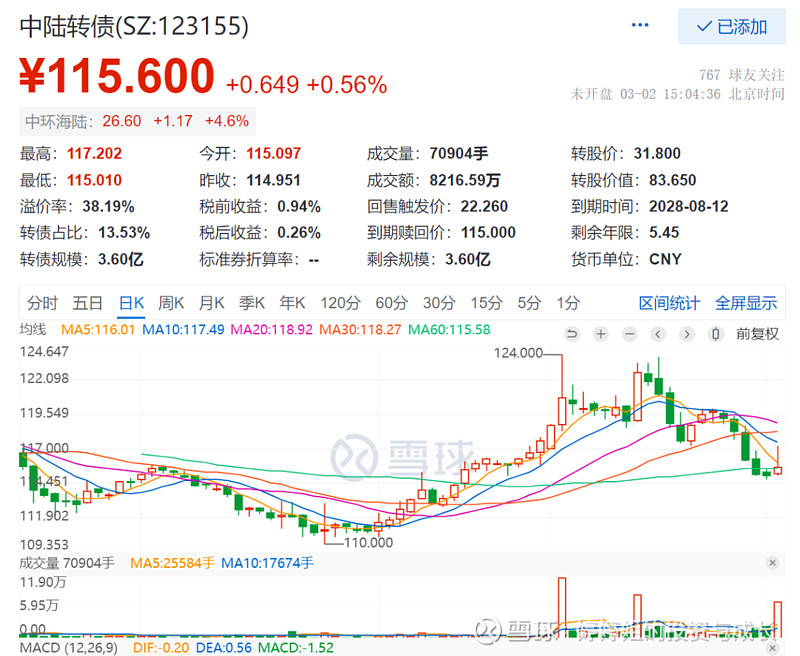Click the DEA:0.56 value
Screen dimensions: 800x656
[x=224, y=648]
